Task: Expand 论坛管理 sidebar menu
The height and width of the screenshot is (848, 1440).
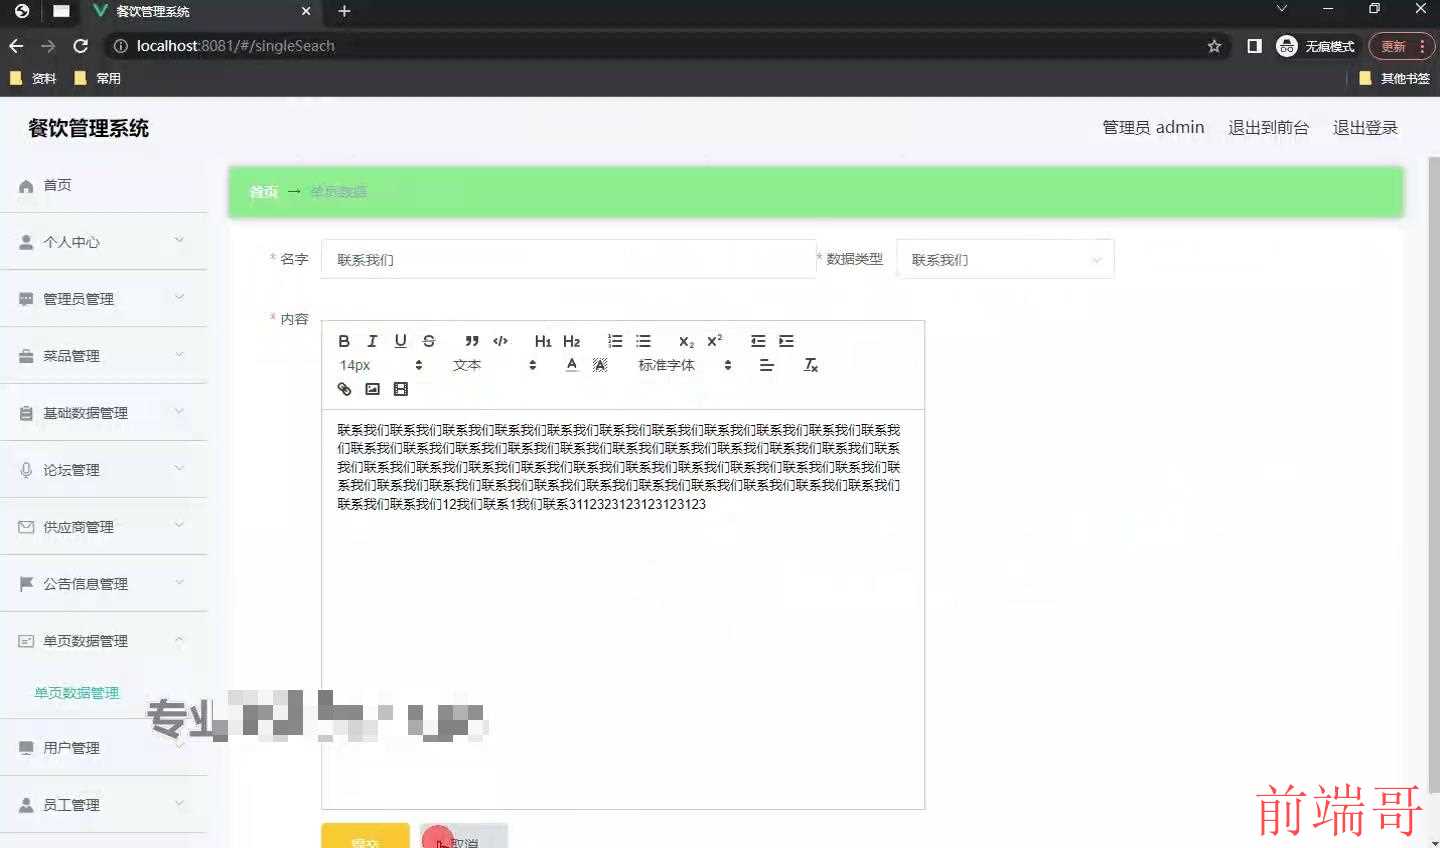Action: click(104, 470)
